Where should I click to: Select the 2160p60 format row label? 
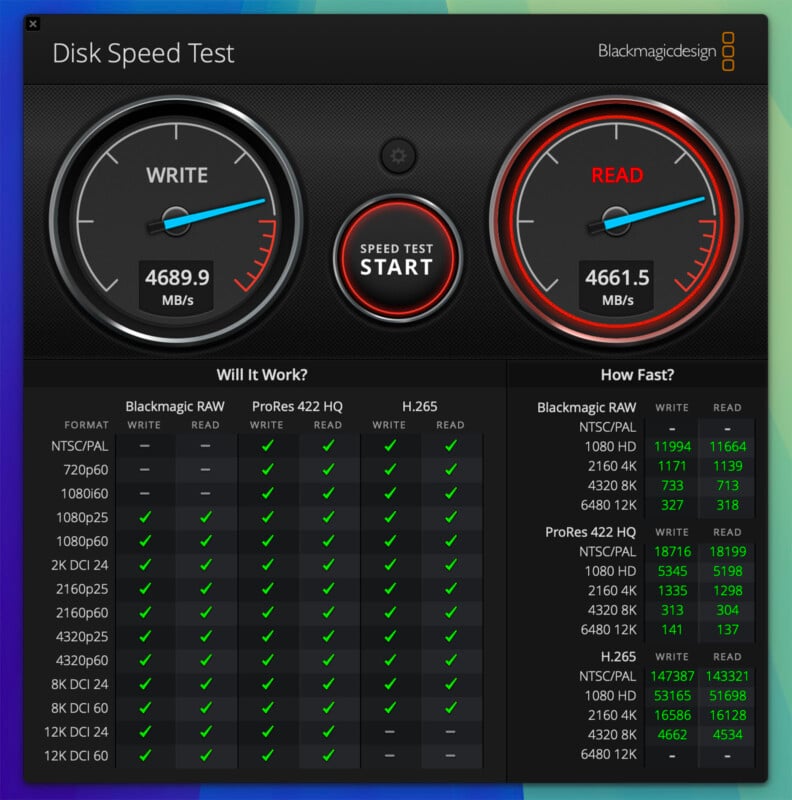pyautogui.click(x=82, y=613)
